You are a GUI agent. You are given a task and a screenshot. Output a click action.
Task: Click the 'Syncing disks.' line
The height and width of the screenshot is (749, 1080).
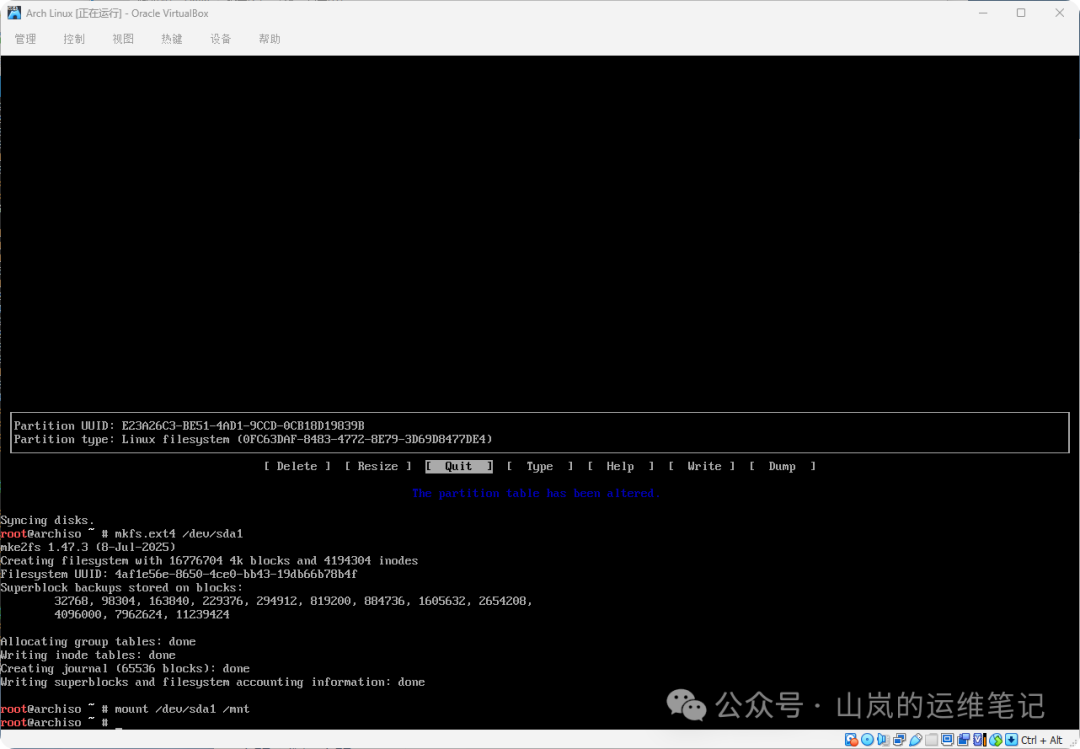pyautogui.click(x=48, y=520)
